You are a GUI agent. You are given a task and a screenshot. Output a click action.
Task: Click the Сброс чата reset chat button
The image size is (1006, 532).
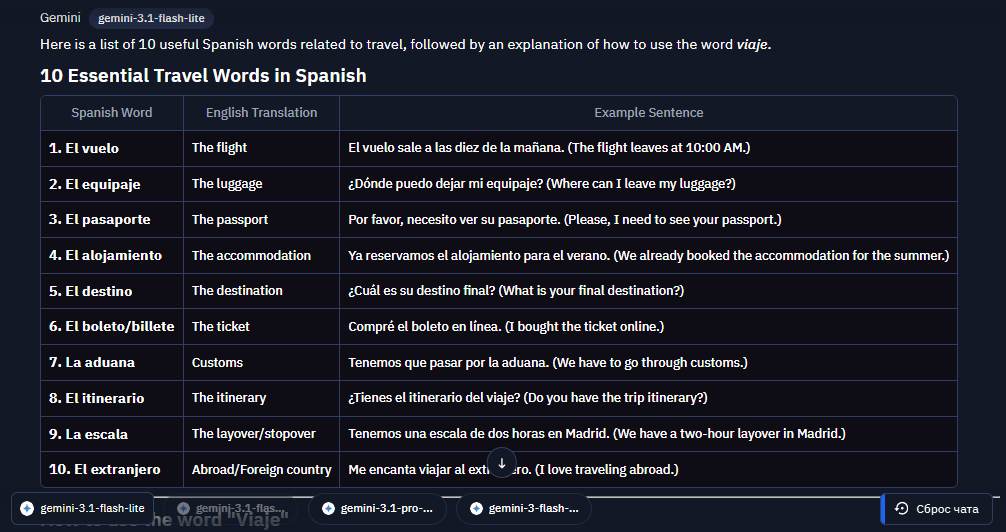pos(937,508)
